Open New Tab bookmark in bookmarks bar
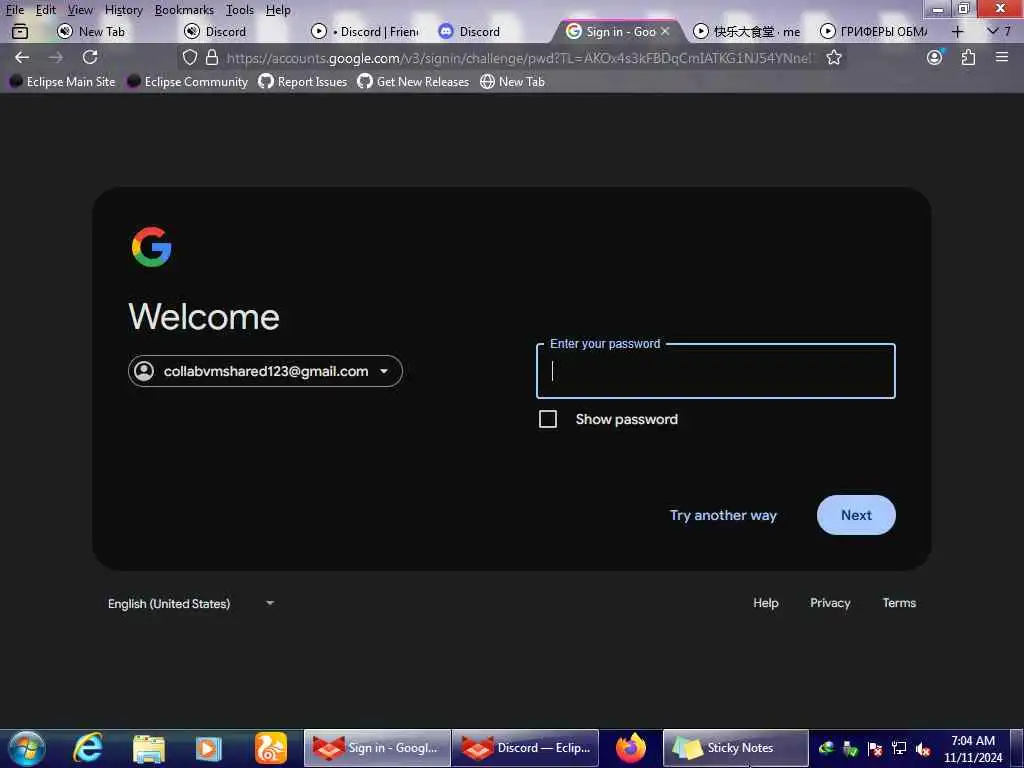 click(513, 82)
